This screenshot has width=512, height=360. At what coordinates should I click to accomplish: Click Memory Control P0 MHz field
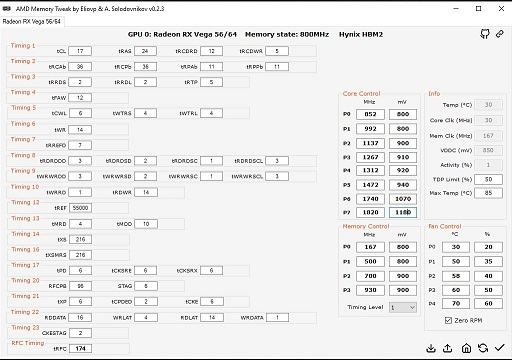(370, 247)
